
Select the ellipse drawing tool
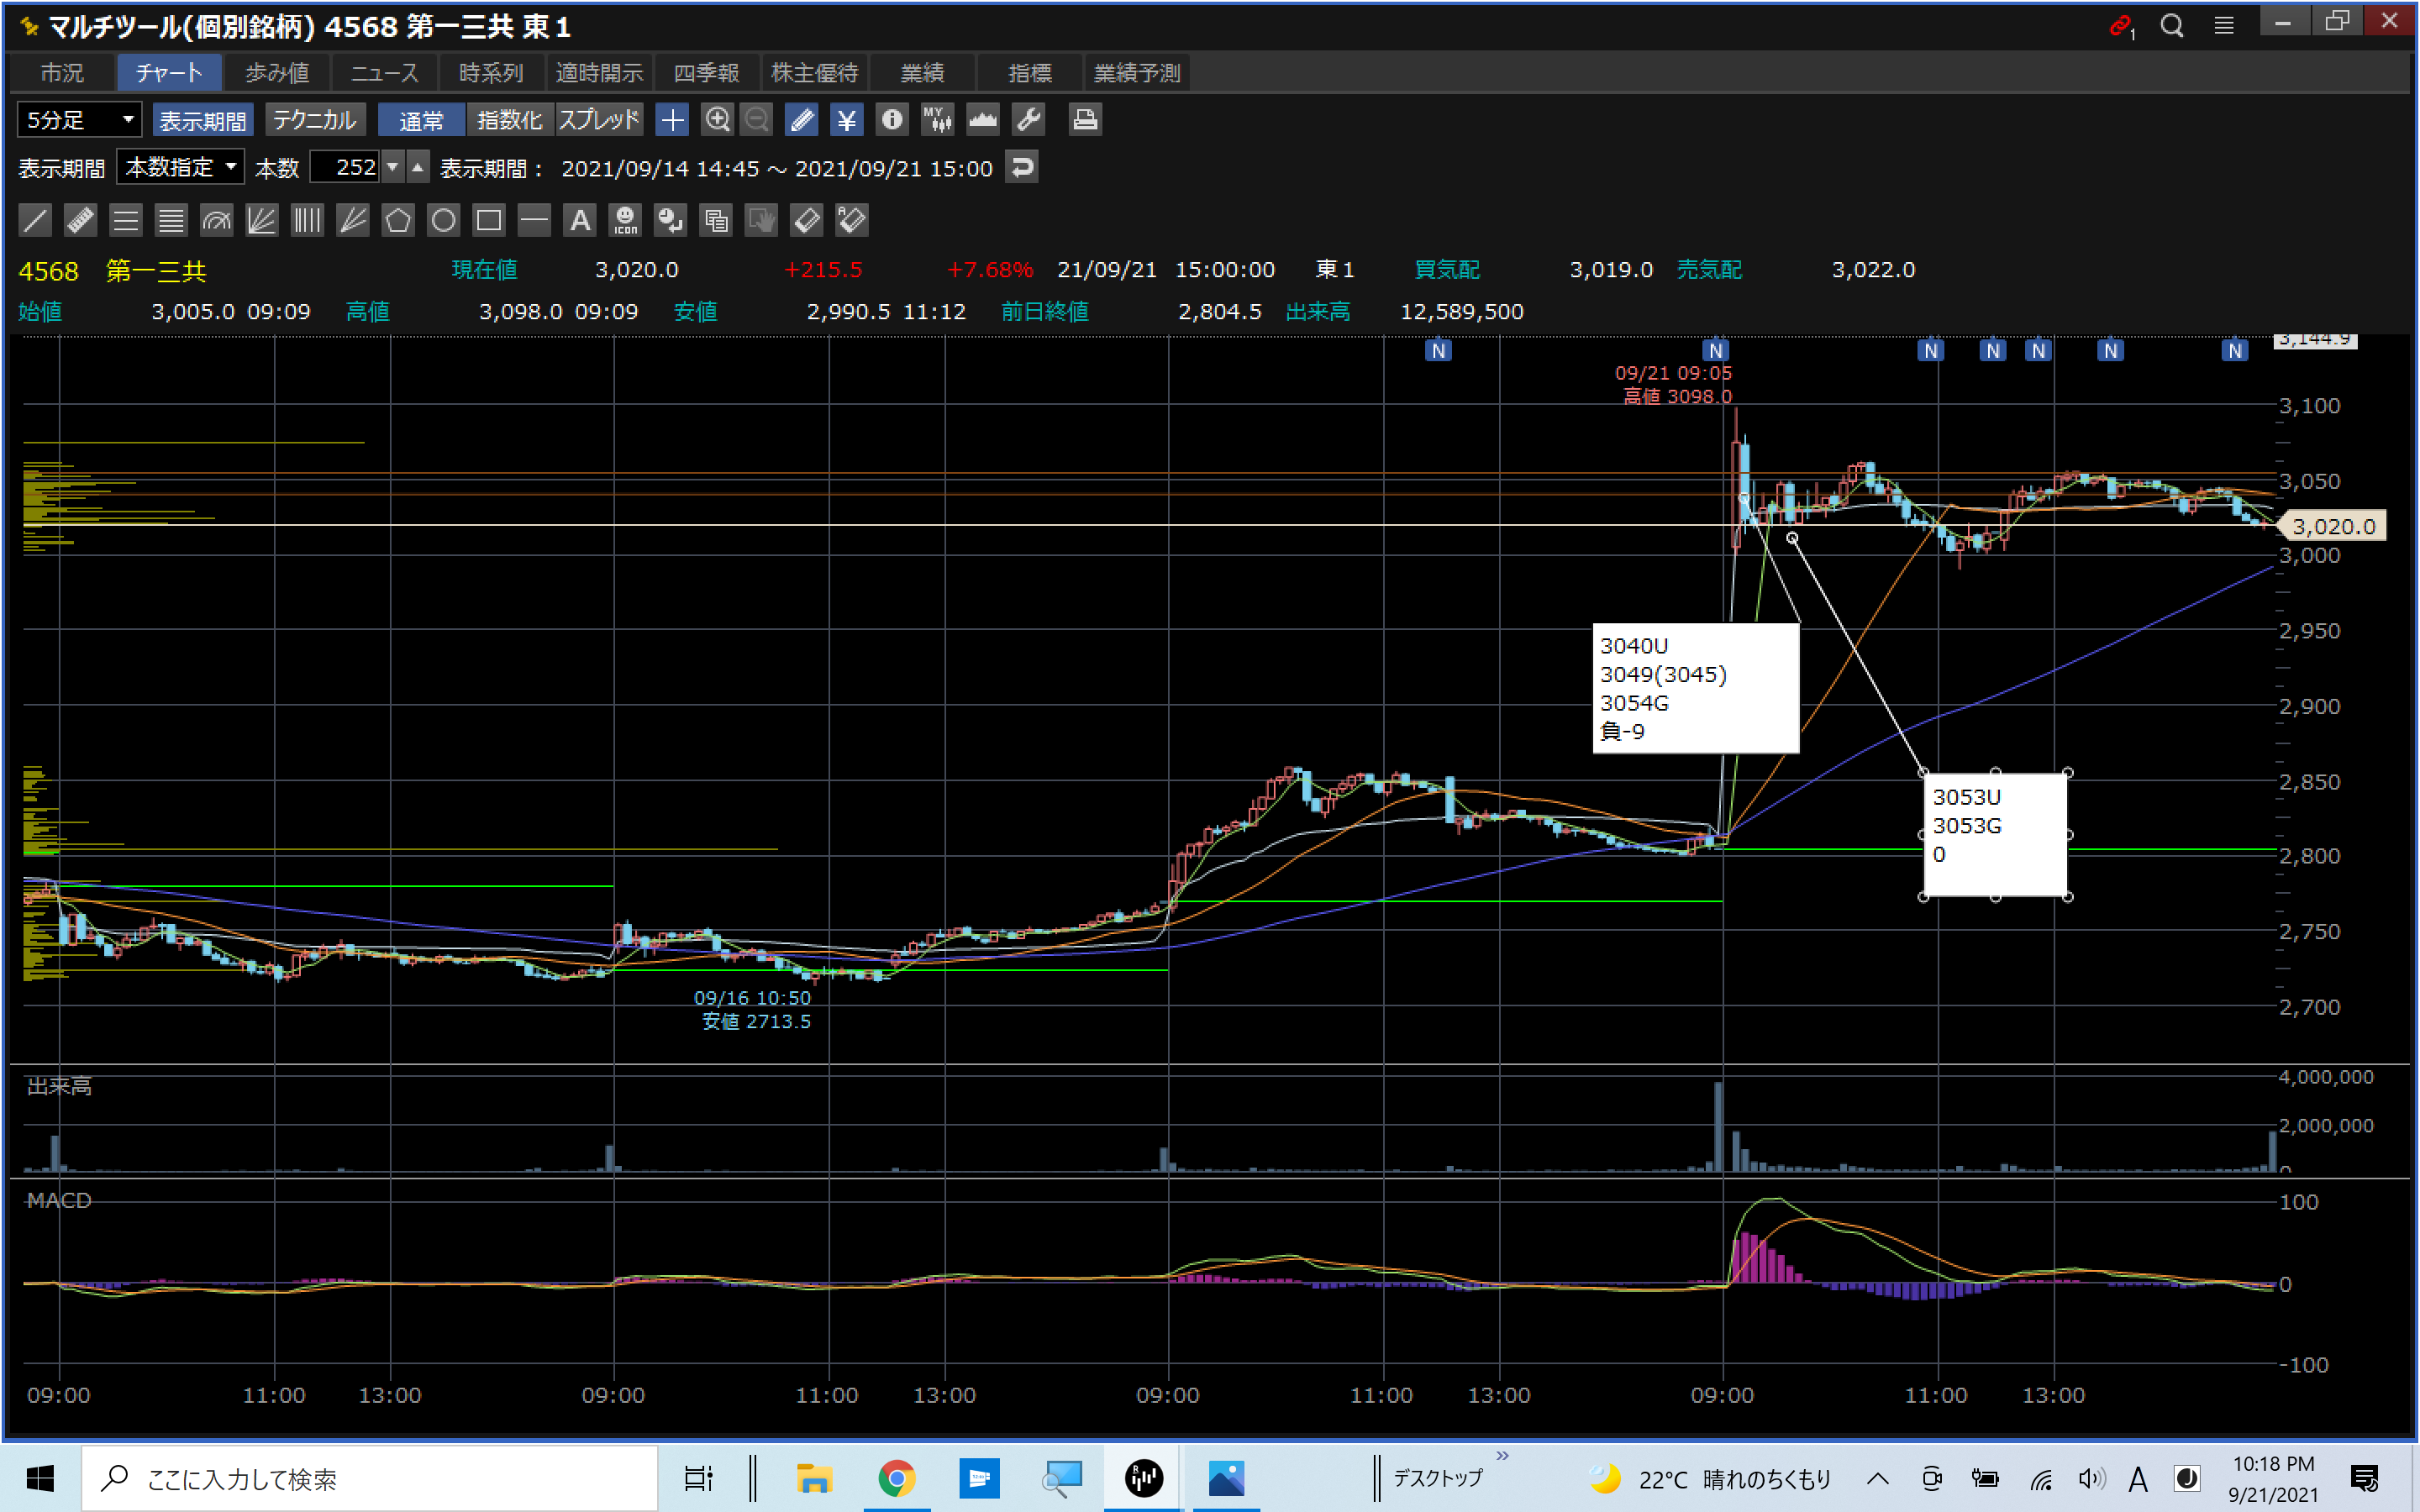[443, 220]
